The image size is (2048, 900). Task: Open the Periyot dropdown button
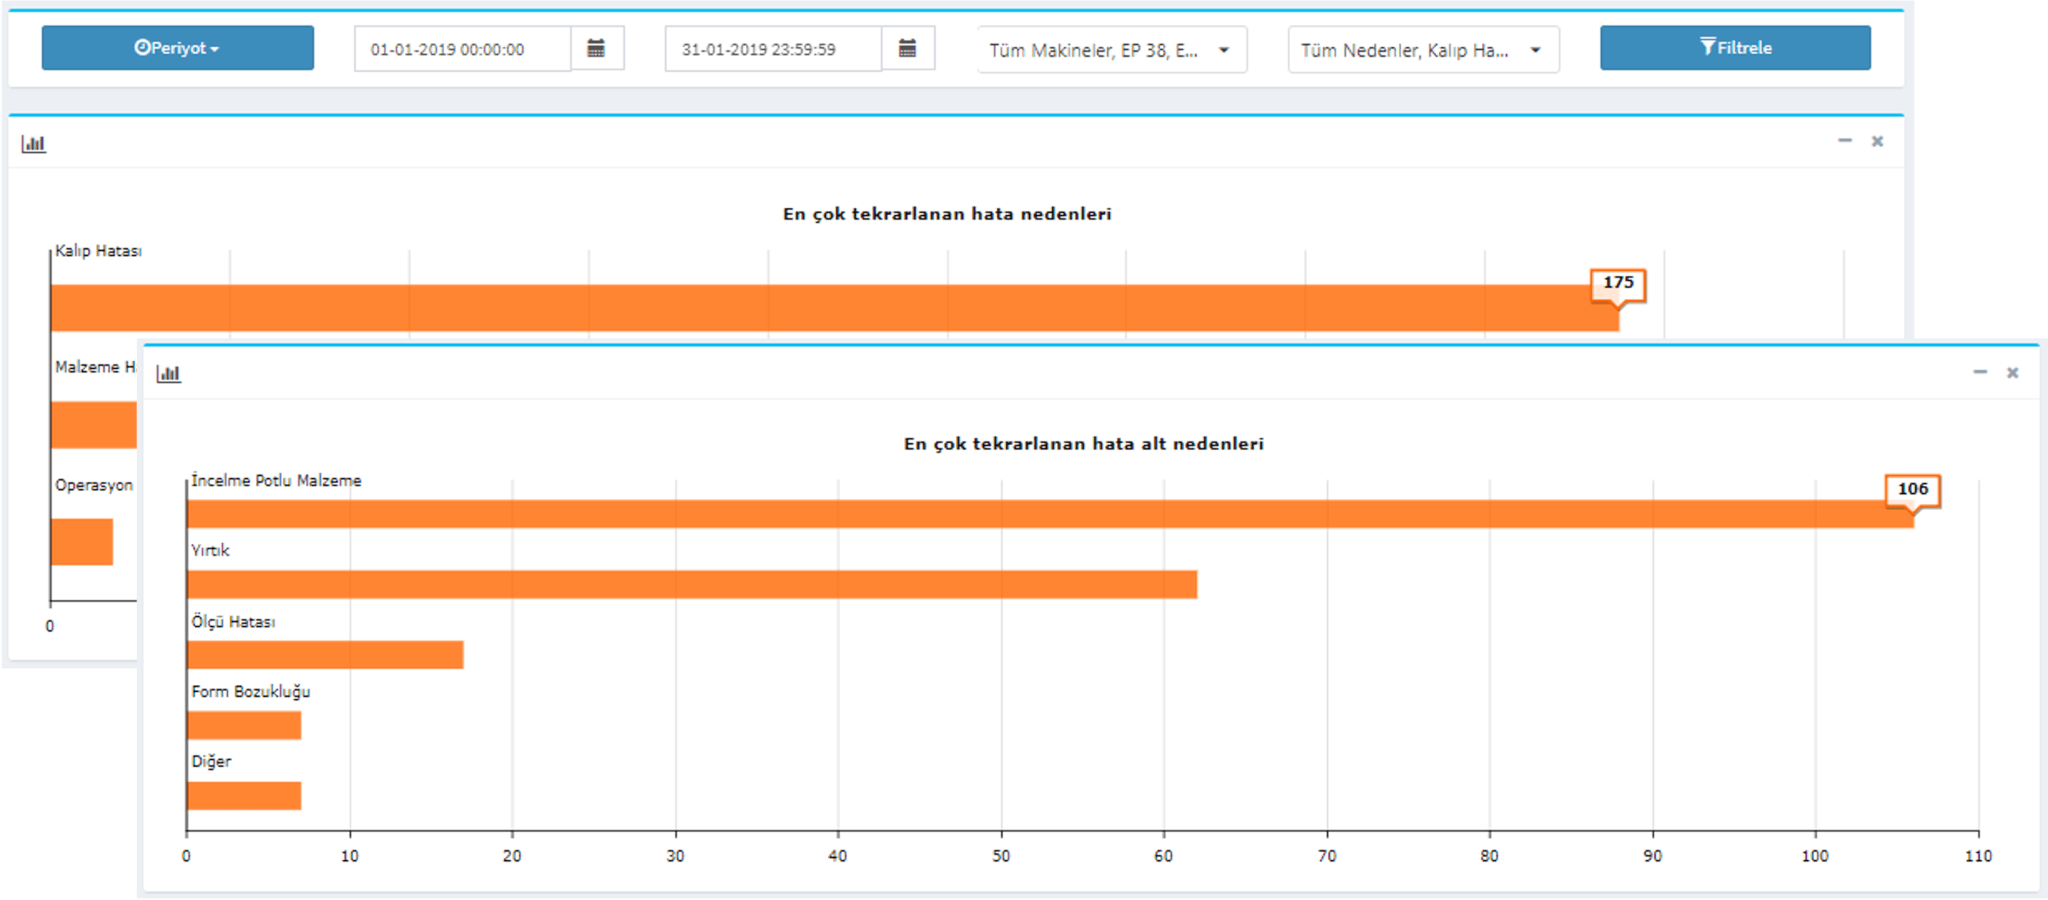coord(178,48)
